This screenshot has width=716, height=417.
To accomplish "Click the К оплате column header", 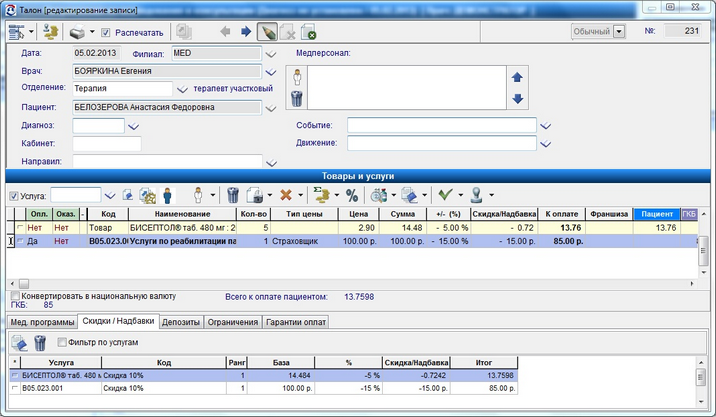I will point(562,214).
